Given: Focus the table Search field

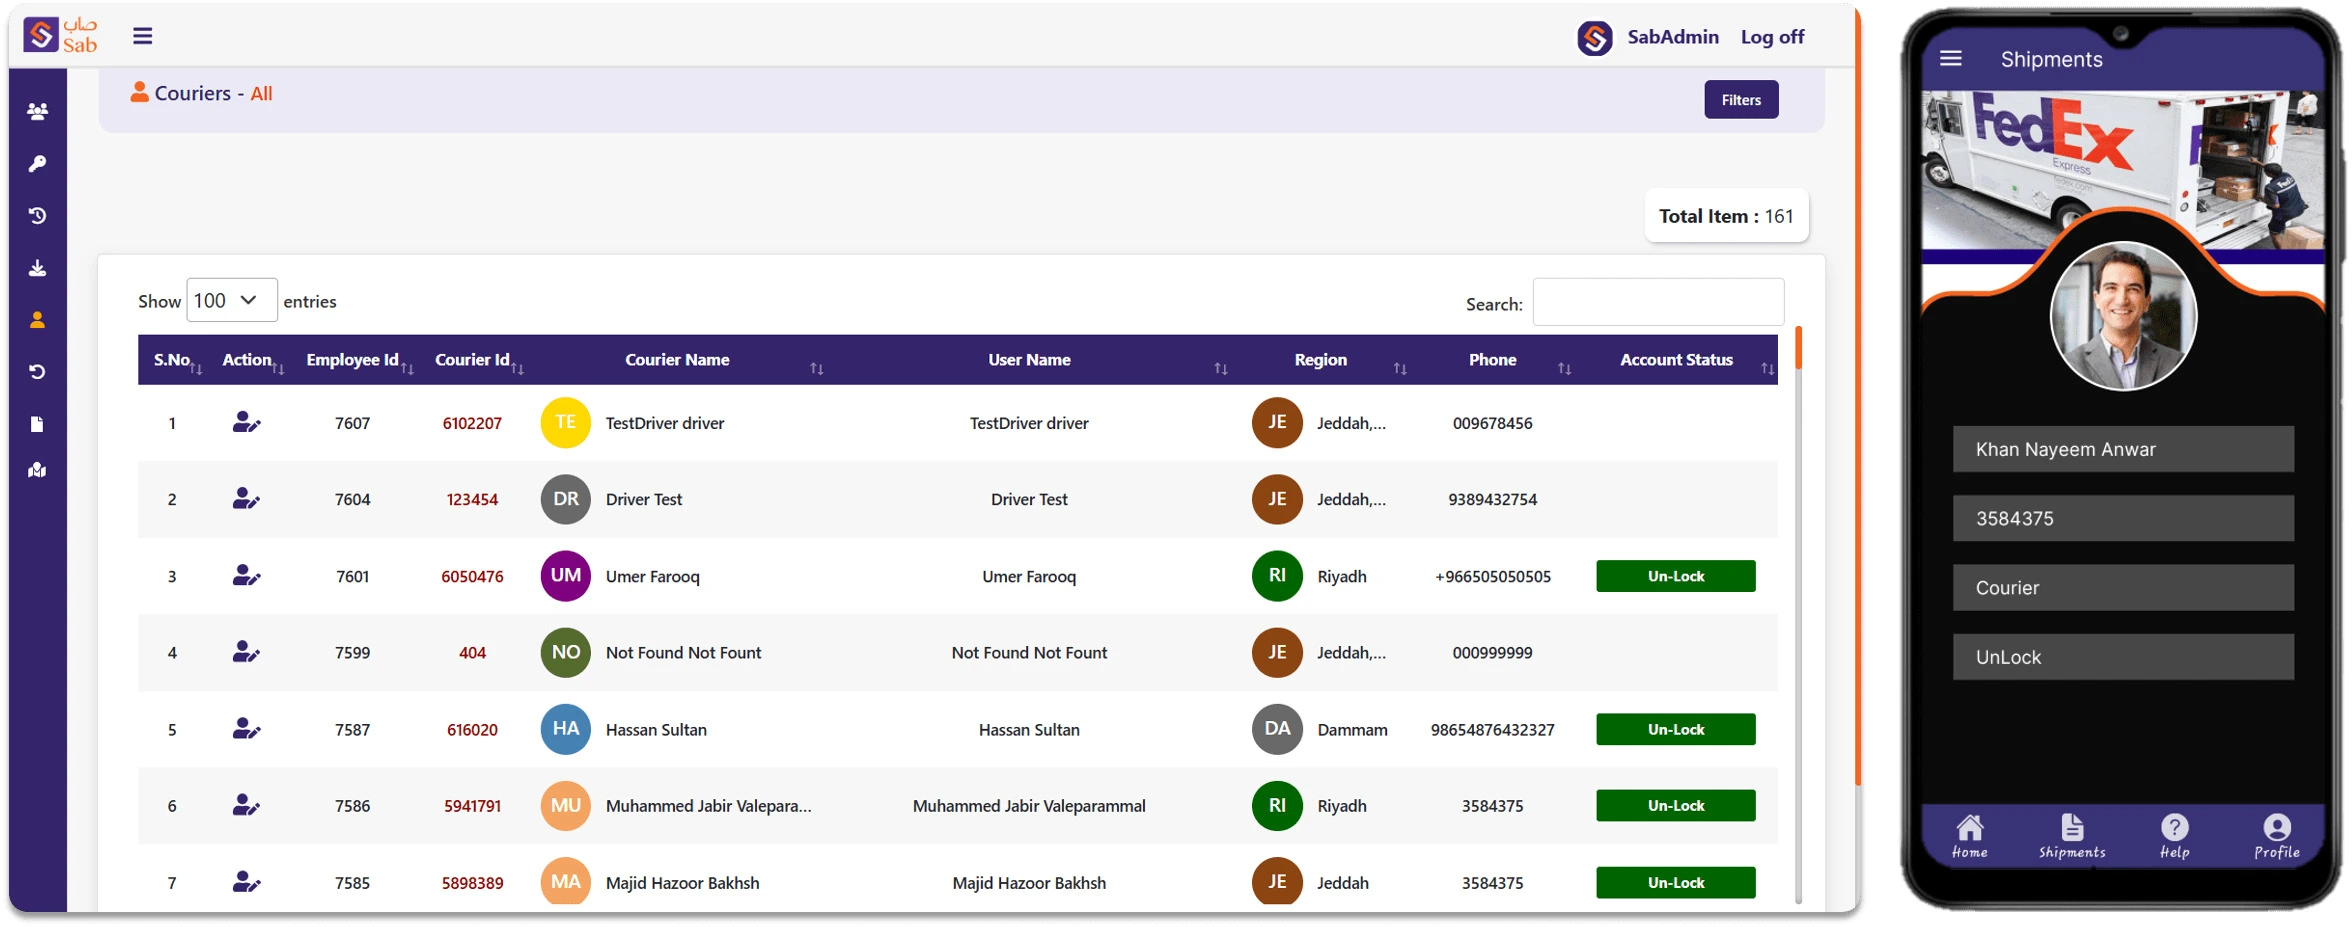Looking at the screenshot, I should [x=1657, y=302].
